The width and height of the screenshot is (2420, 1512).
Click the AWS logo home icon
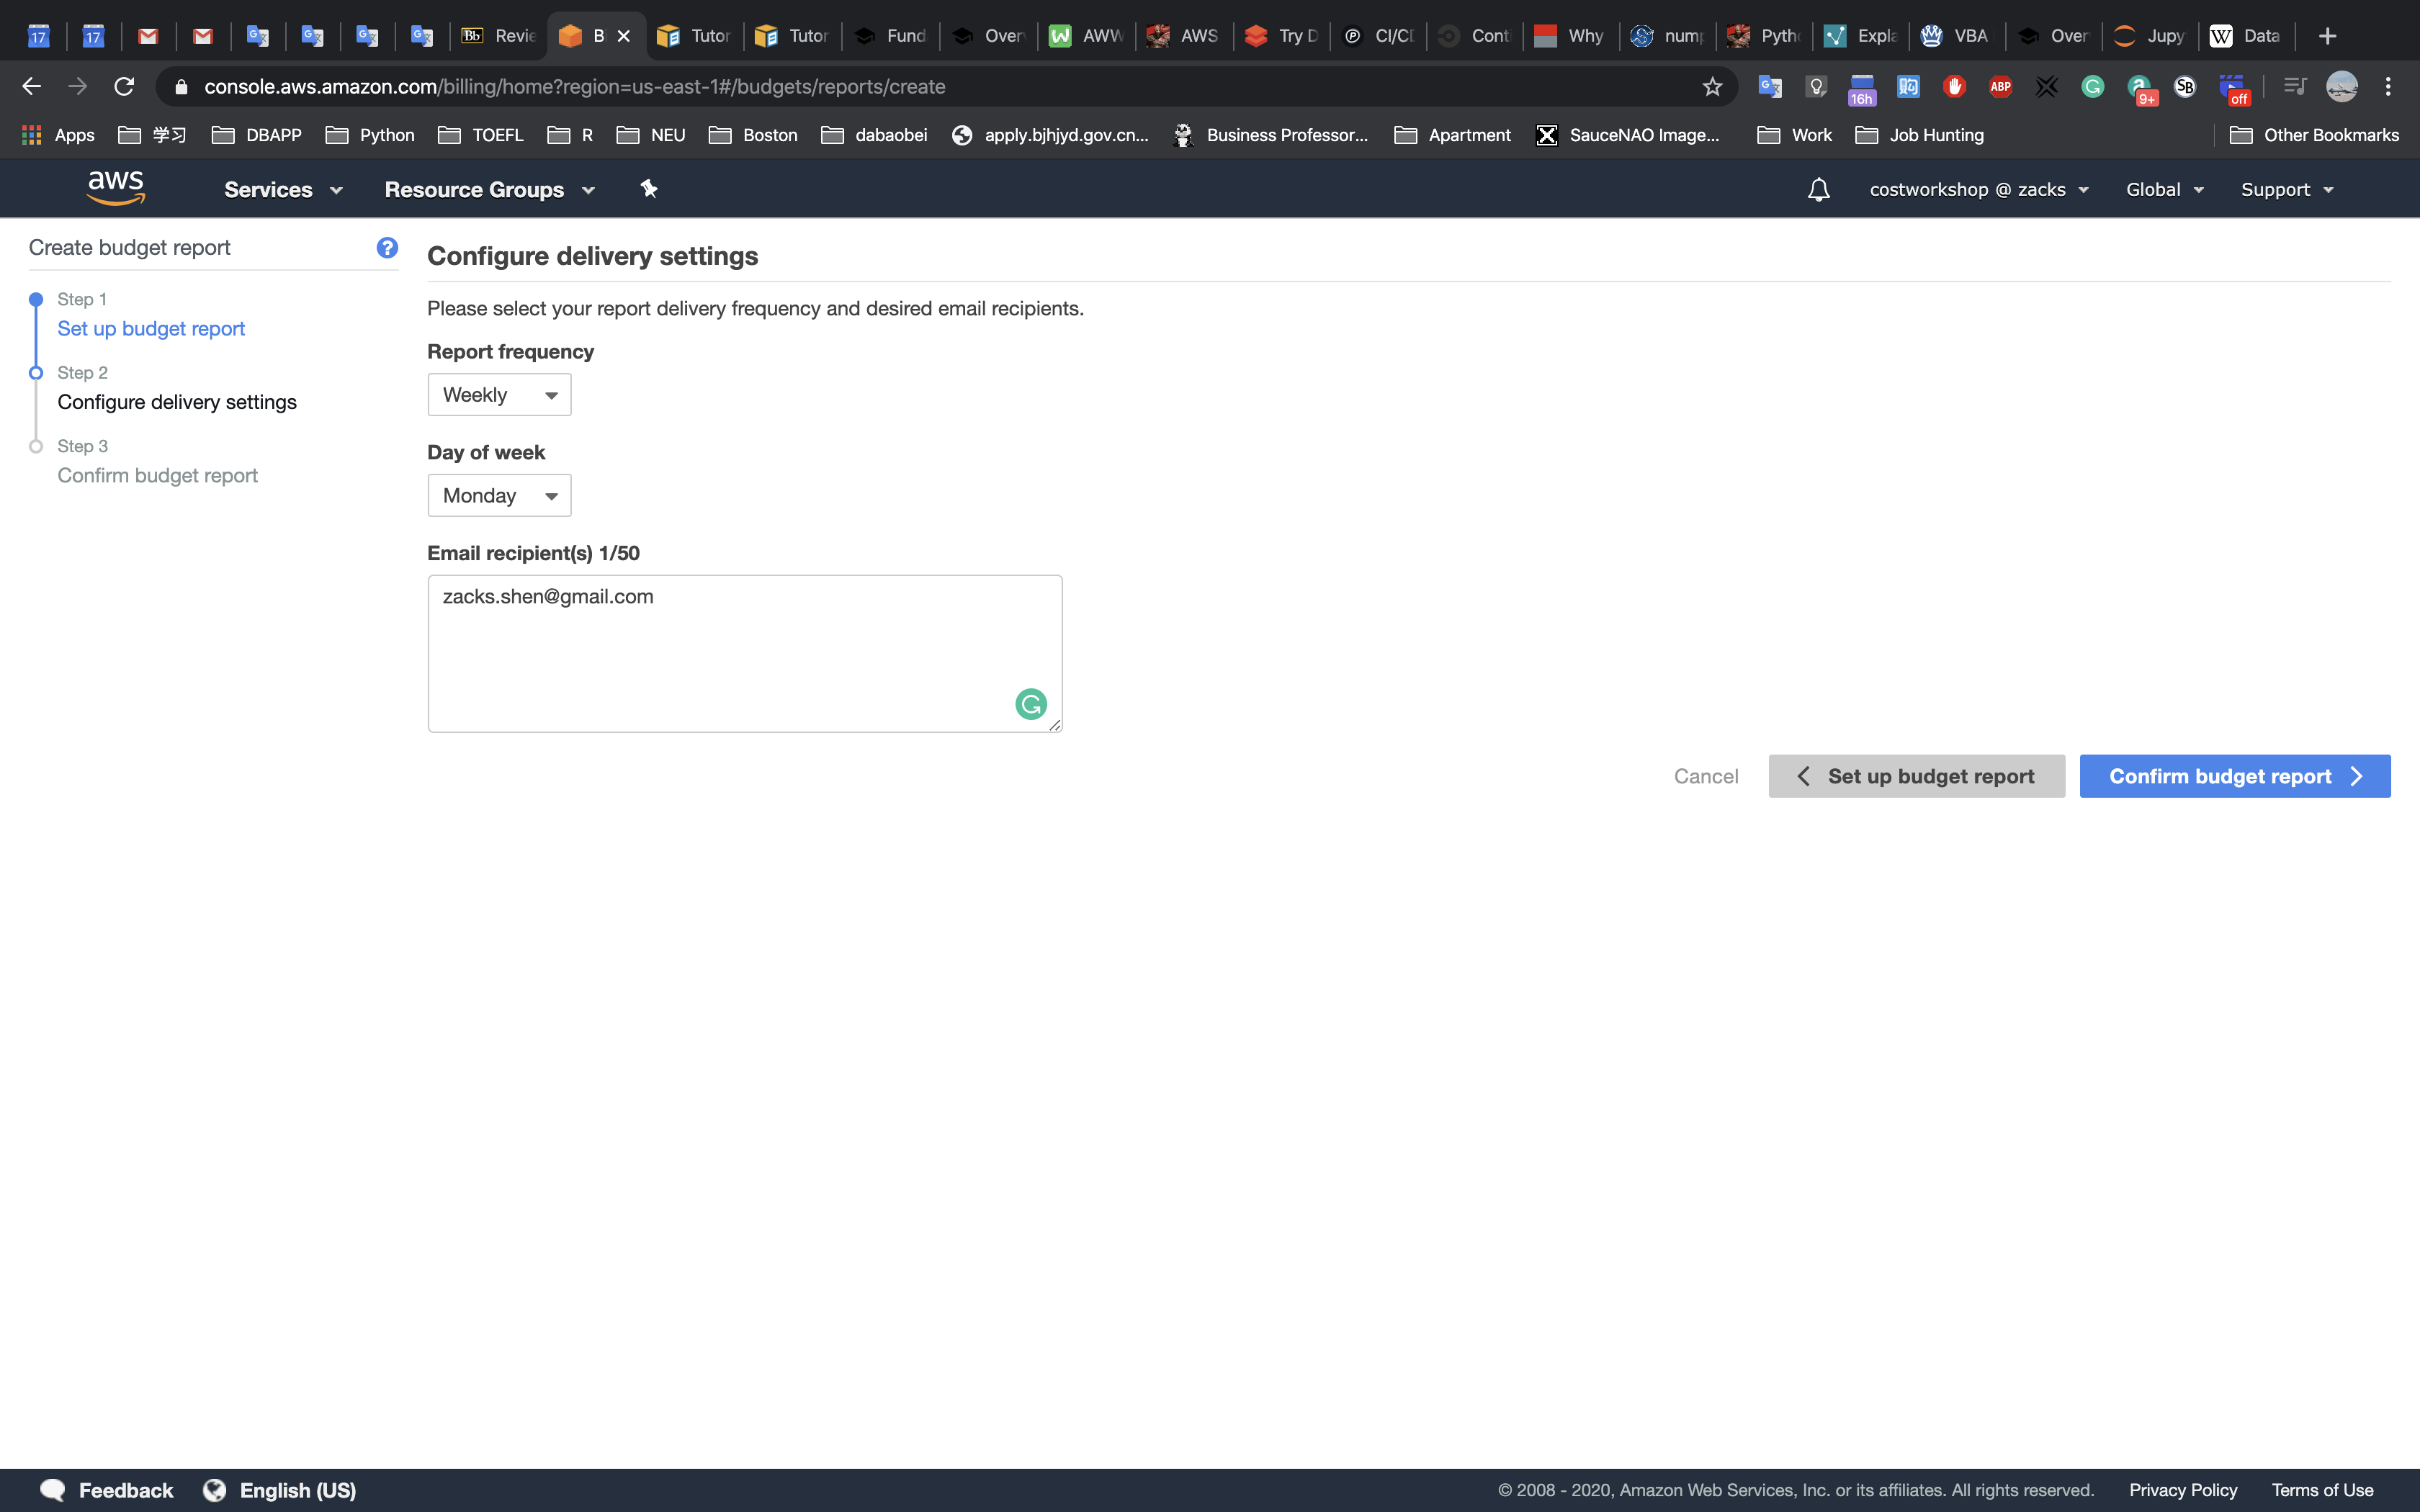(x=116, y=188)
